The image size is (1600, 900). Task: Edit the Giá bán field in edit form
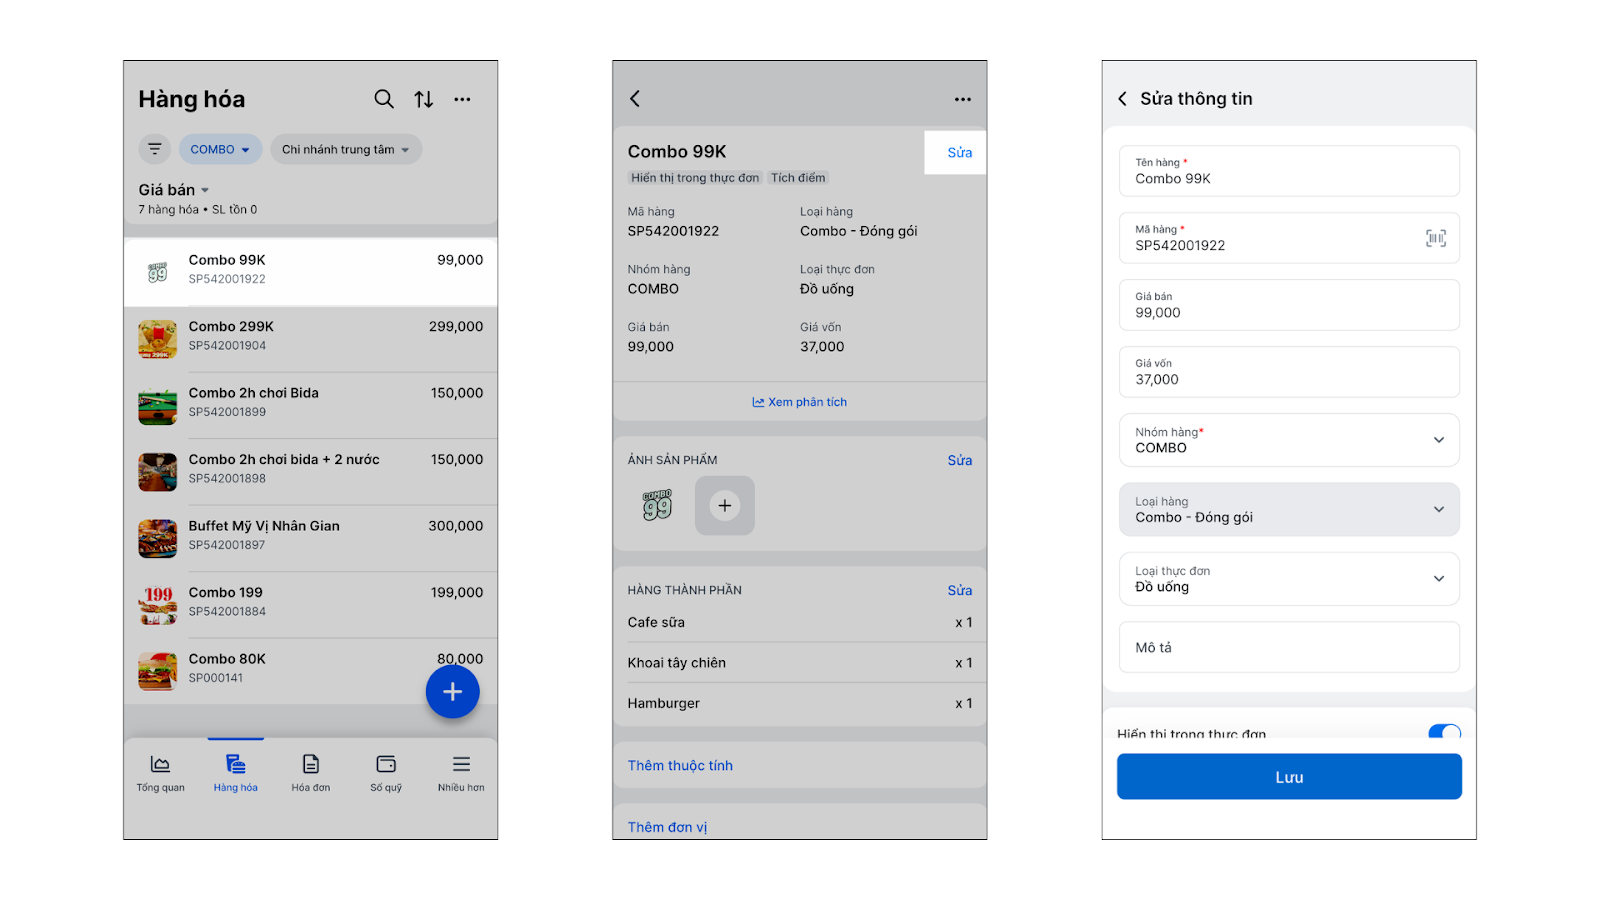point(1289,305)
